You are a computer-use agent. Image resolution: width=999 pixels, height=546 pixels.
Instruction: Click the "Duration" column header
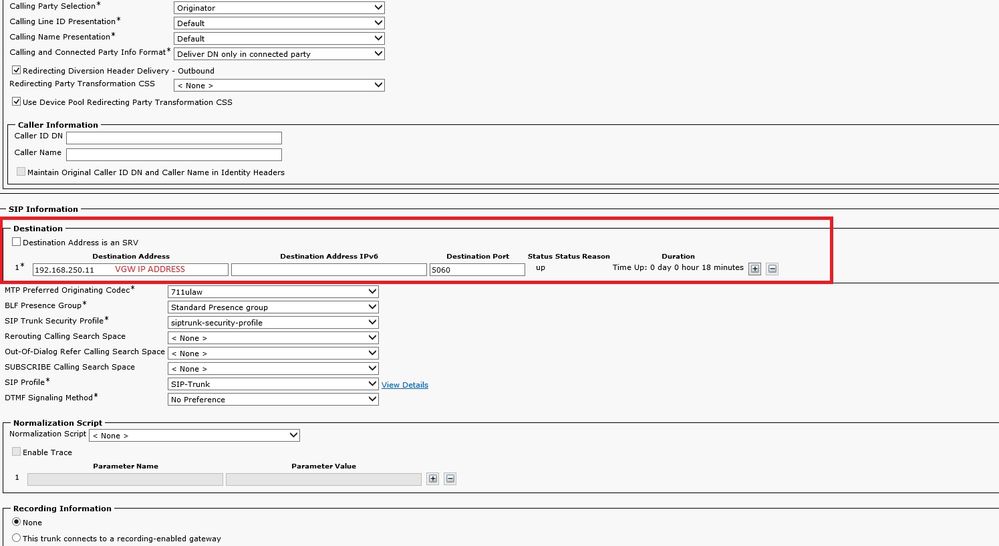pos(678,256)
